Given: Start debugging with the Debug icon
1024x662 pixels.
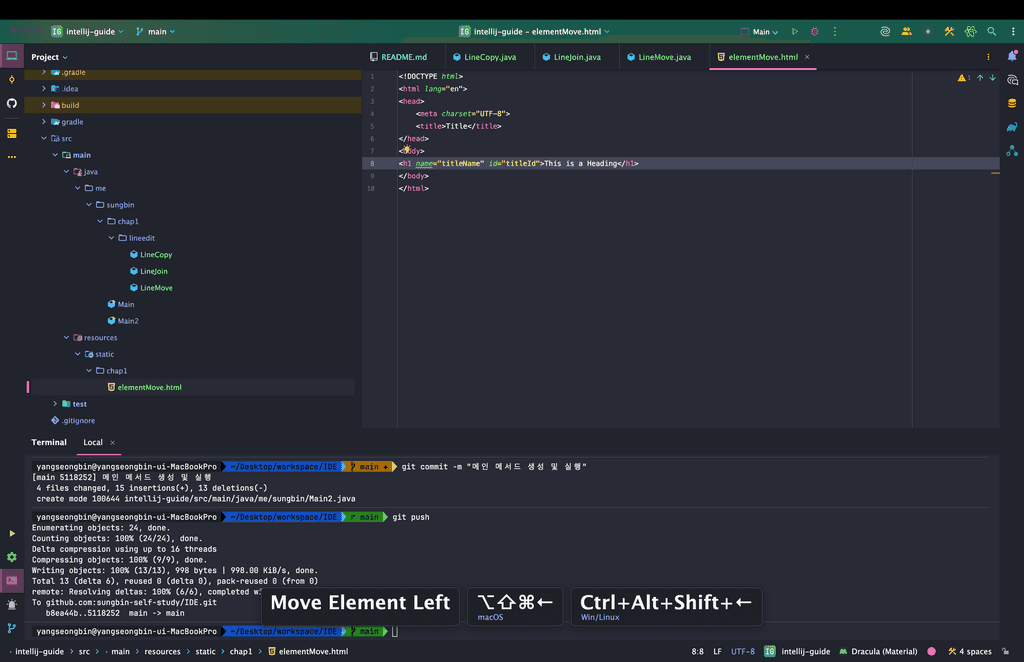Looking at the screenshot, I should (x=815, y=32).
